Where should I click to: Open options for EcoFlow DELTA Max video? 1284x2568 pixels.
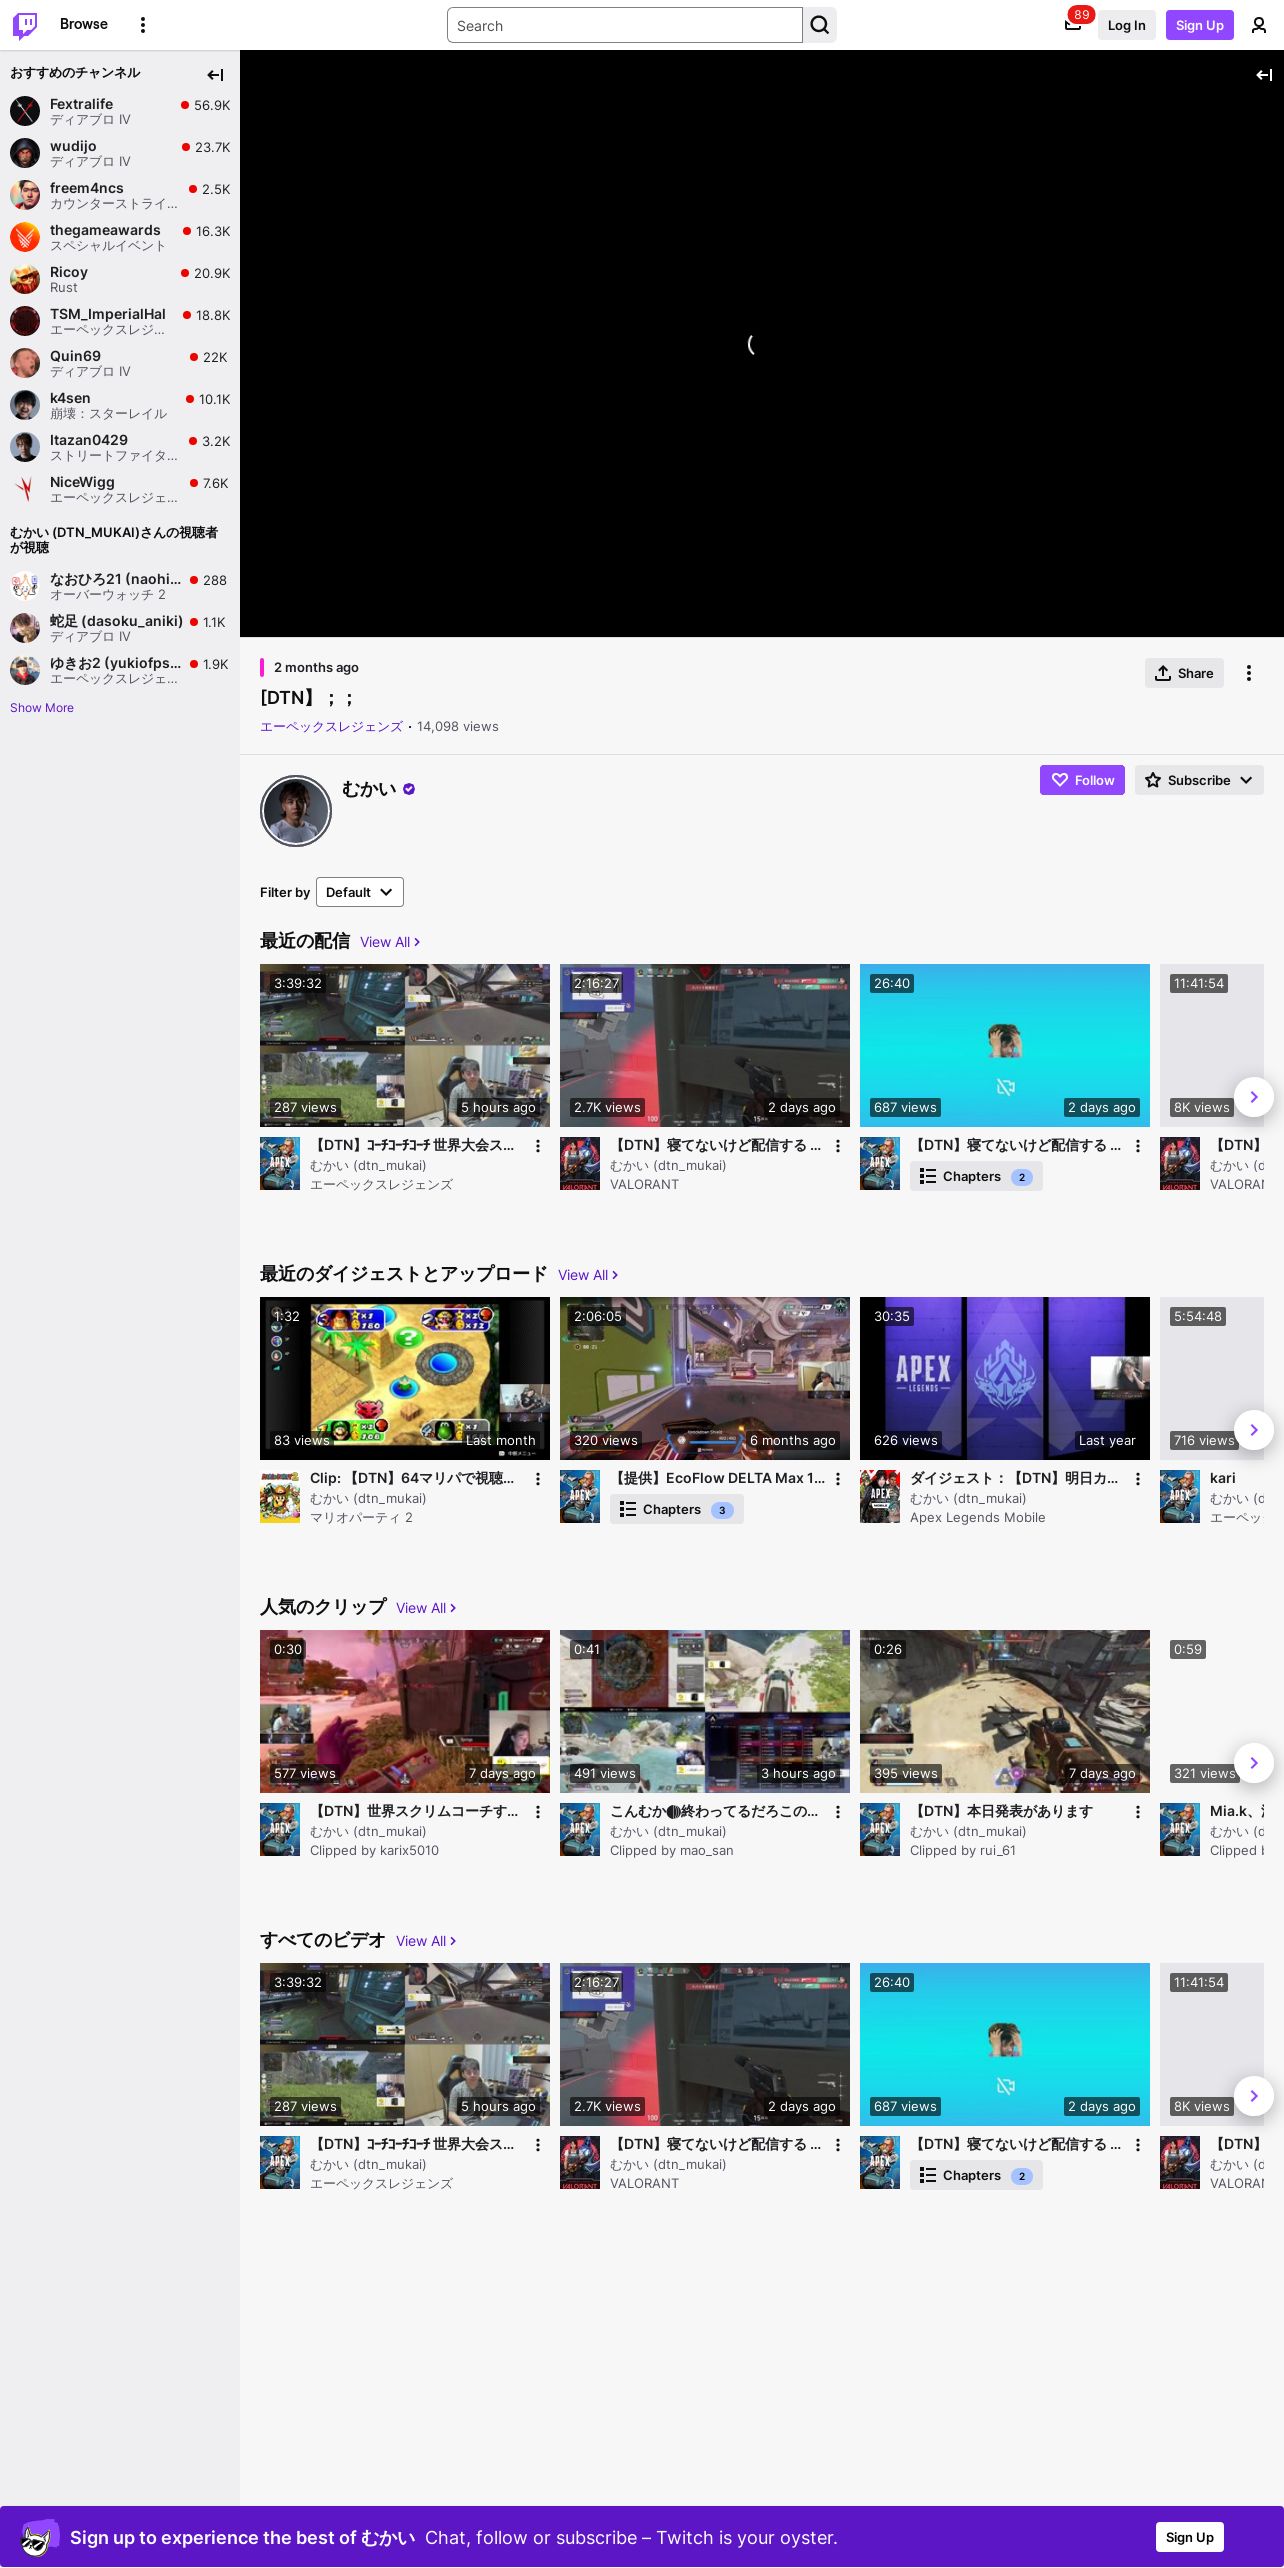(x=838, y=1479)
